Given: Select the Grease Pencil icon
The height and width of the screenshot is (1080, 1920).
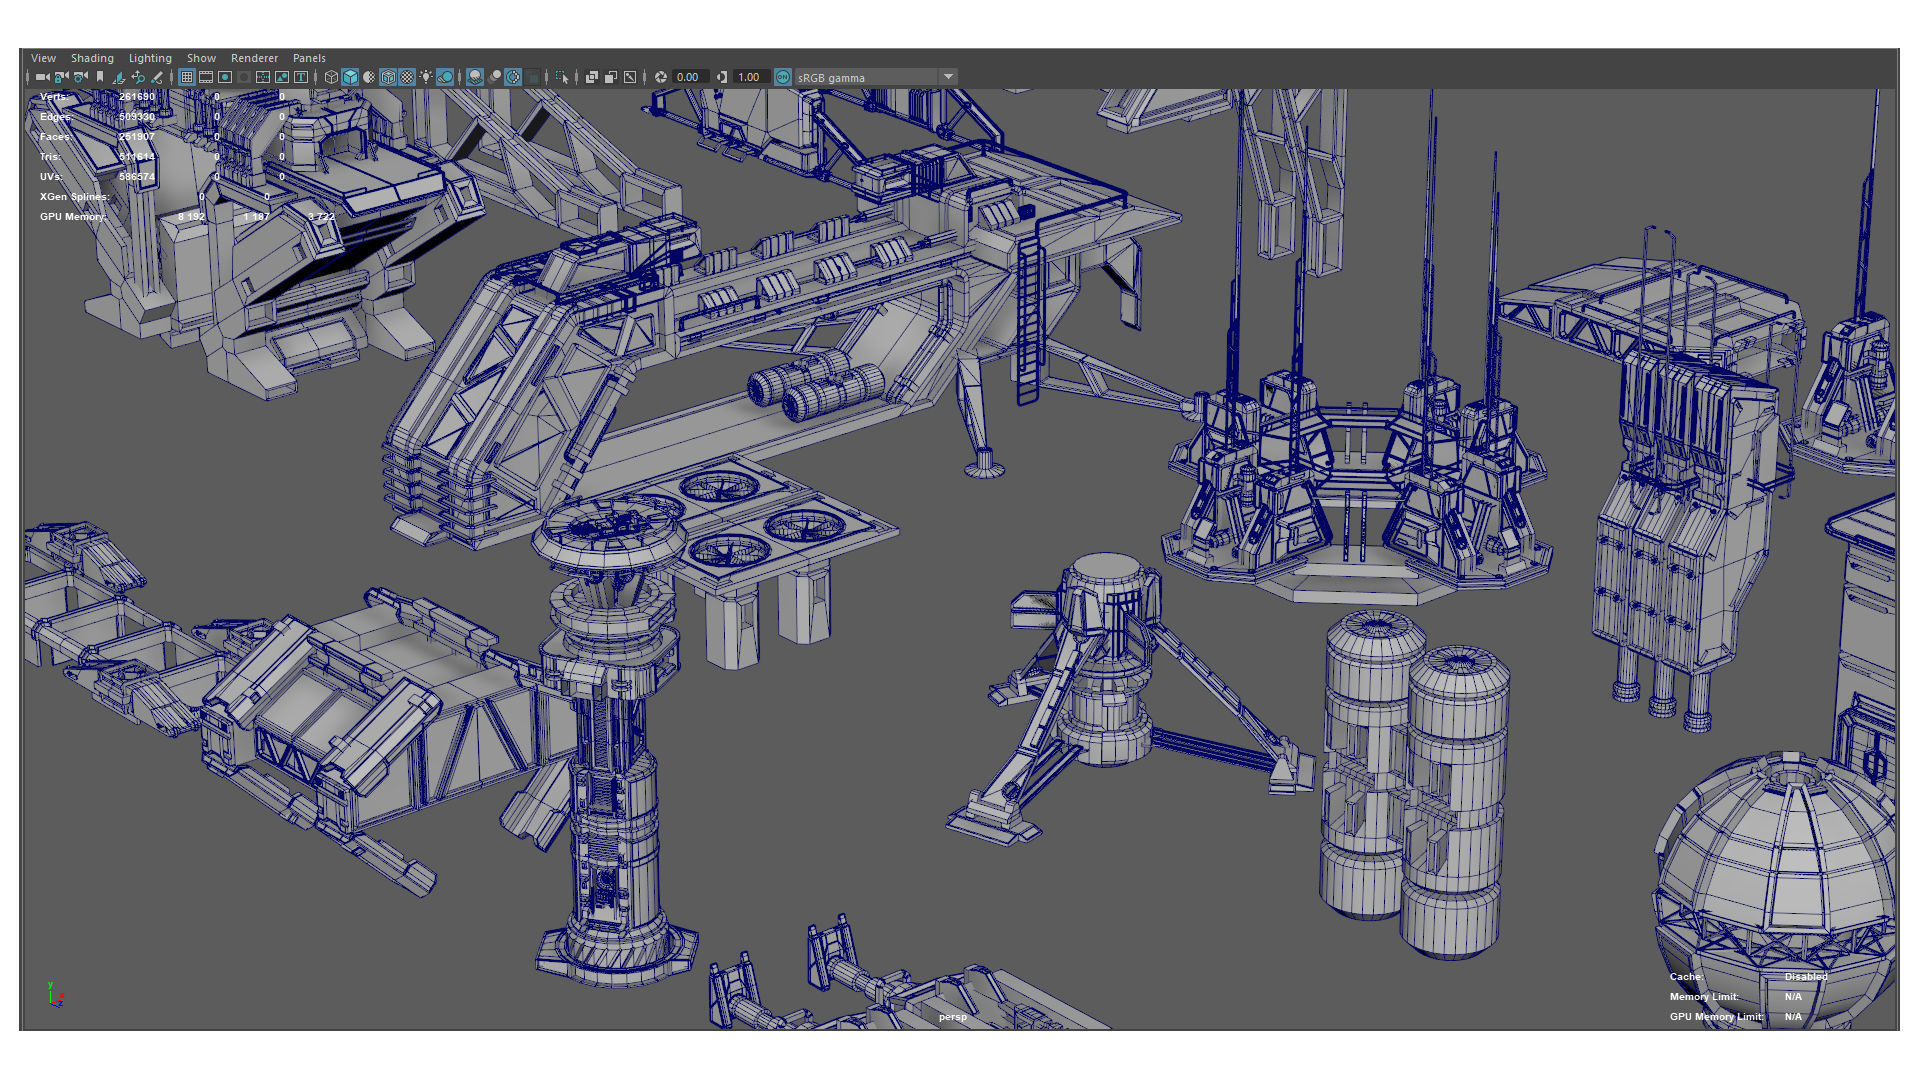Looking at the screenshot, I should point(157,77).
